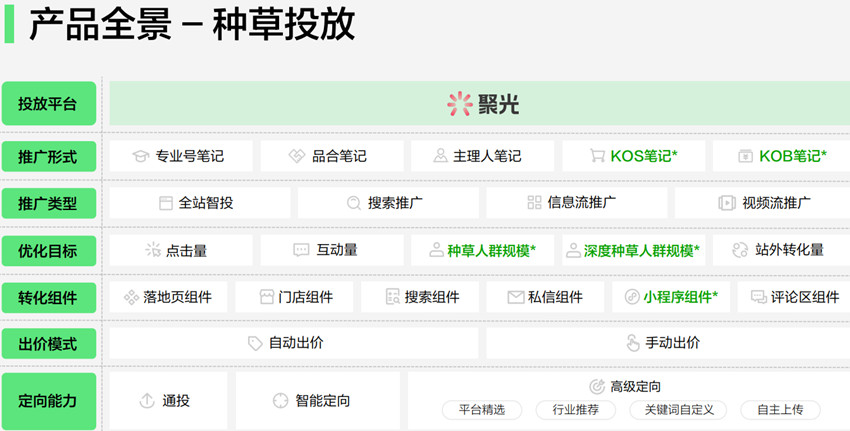Click the person icon beside 深度种草人群规模
The image size is (850, 431).
point(573,250)
